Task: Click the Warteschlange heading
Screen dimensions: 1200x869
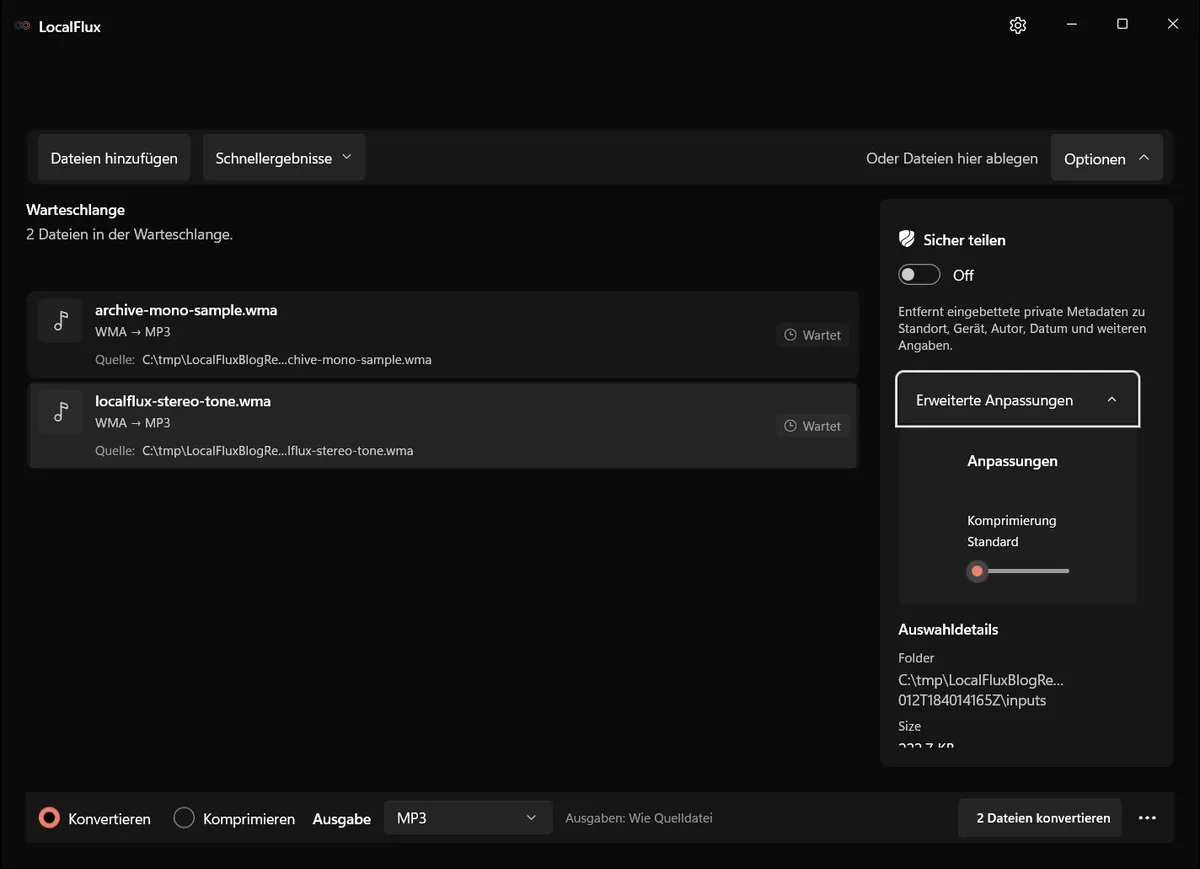Action: [76, 210]
